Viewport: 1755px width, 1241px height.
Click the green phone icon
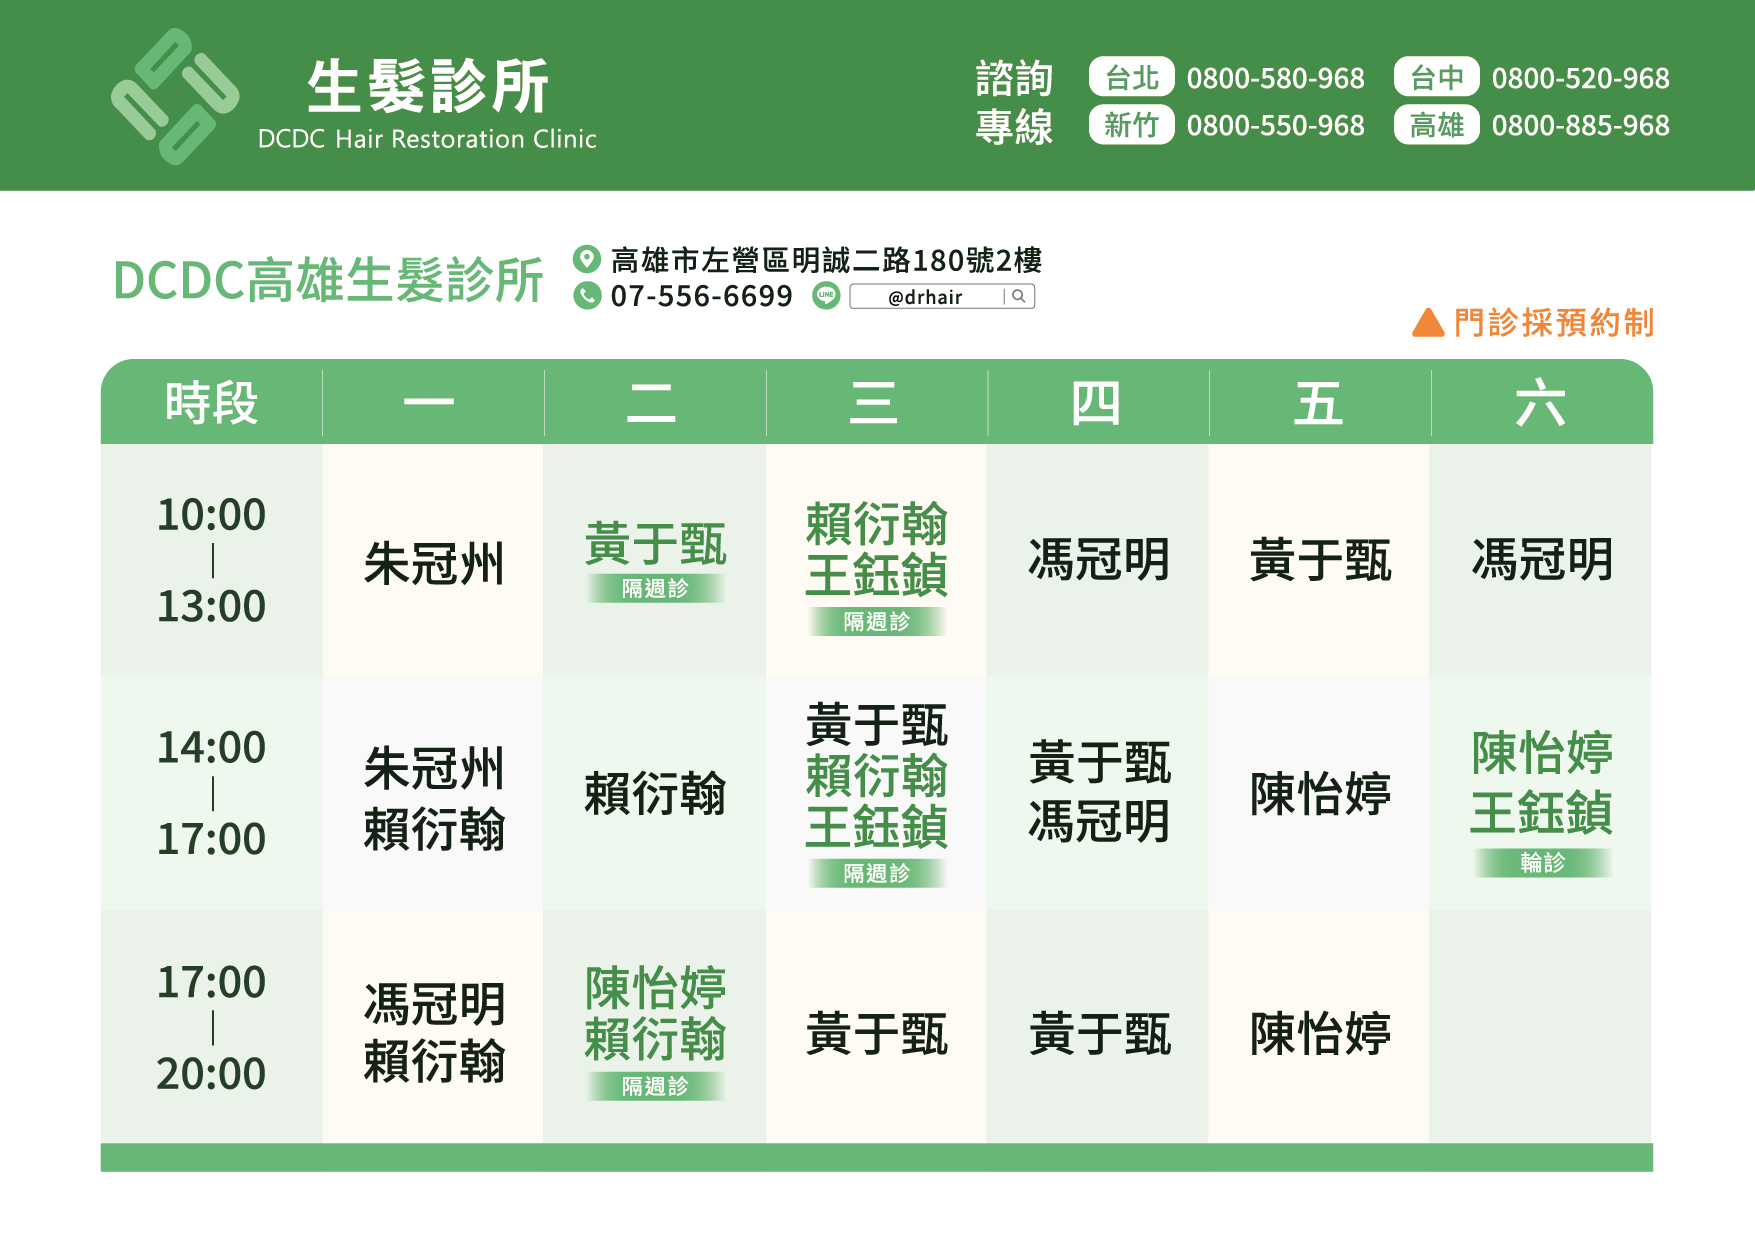click(x=587, y=296)
